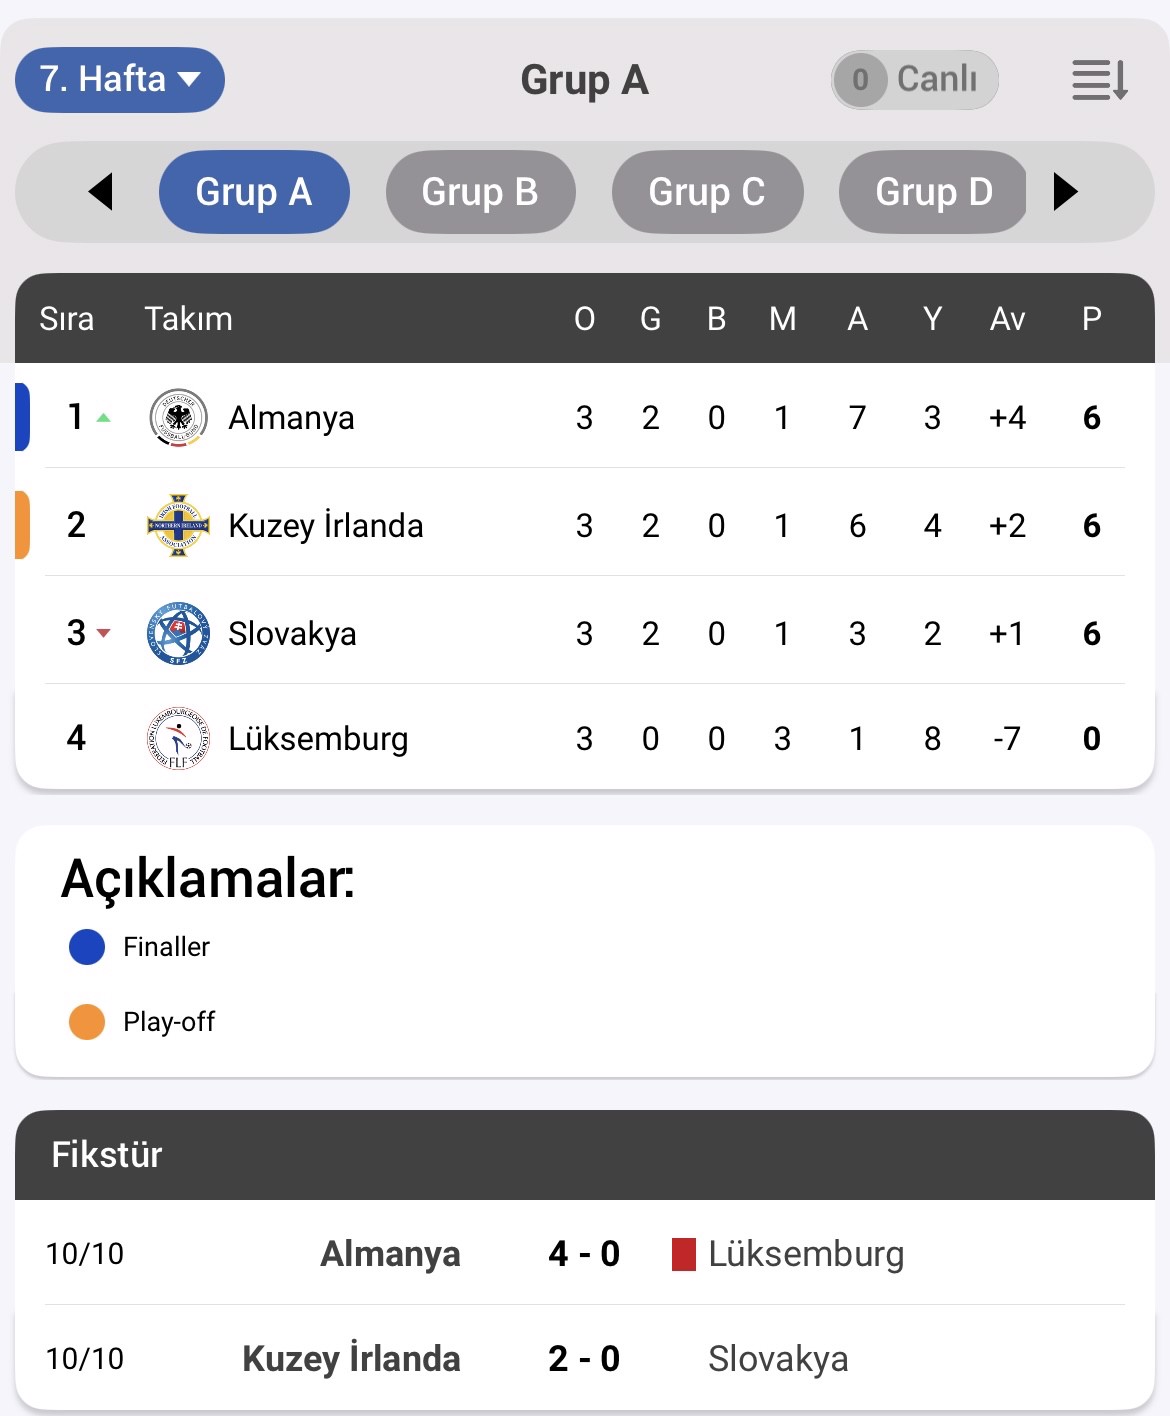Click the blue Finaller legend dot
The width and height of the screenshot is (1170, 1416).
[87, 947]
